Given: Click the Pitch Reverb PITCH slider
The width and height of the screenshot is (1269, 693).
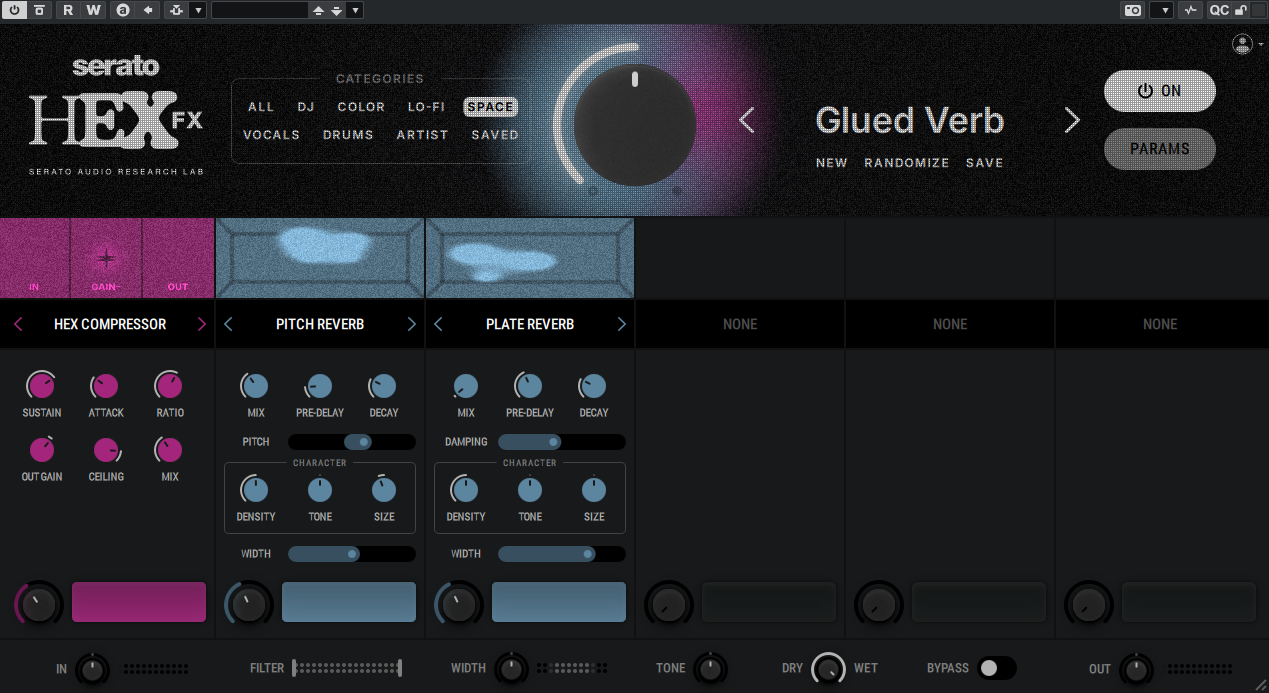Looking at the screenshot, I should (x=352, y=442).
